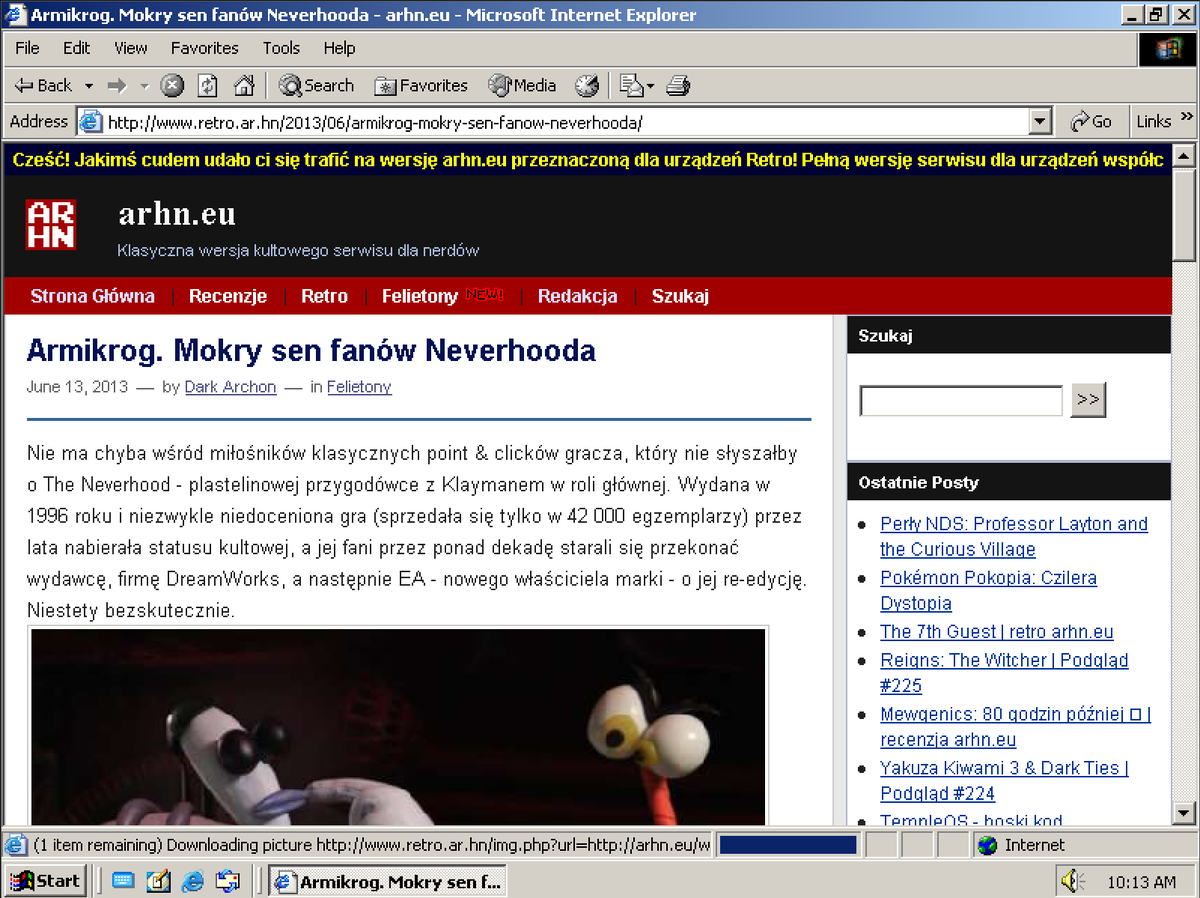This screenshot has height=898, width=1200.
Task: Refresh the page with the Refresh icon
Action: [x=207, y=86]
